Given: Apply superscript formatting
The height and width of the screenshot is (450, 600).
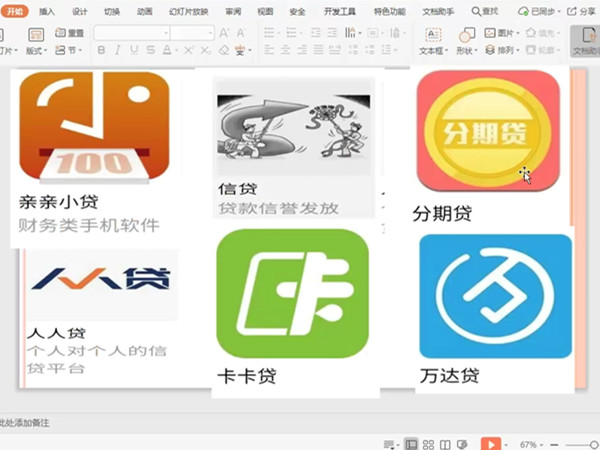Looking at the screenshot, I should [189, 50].
